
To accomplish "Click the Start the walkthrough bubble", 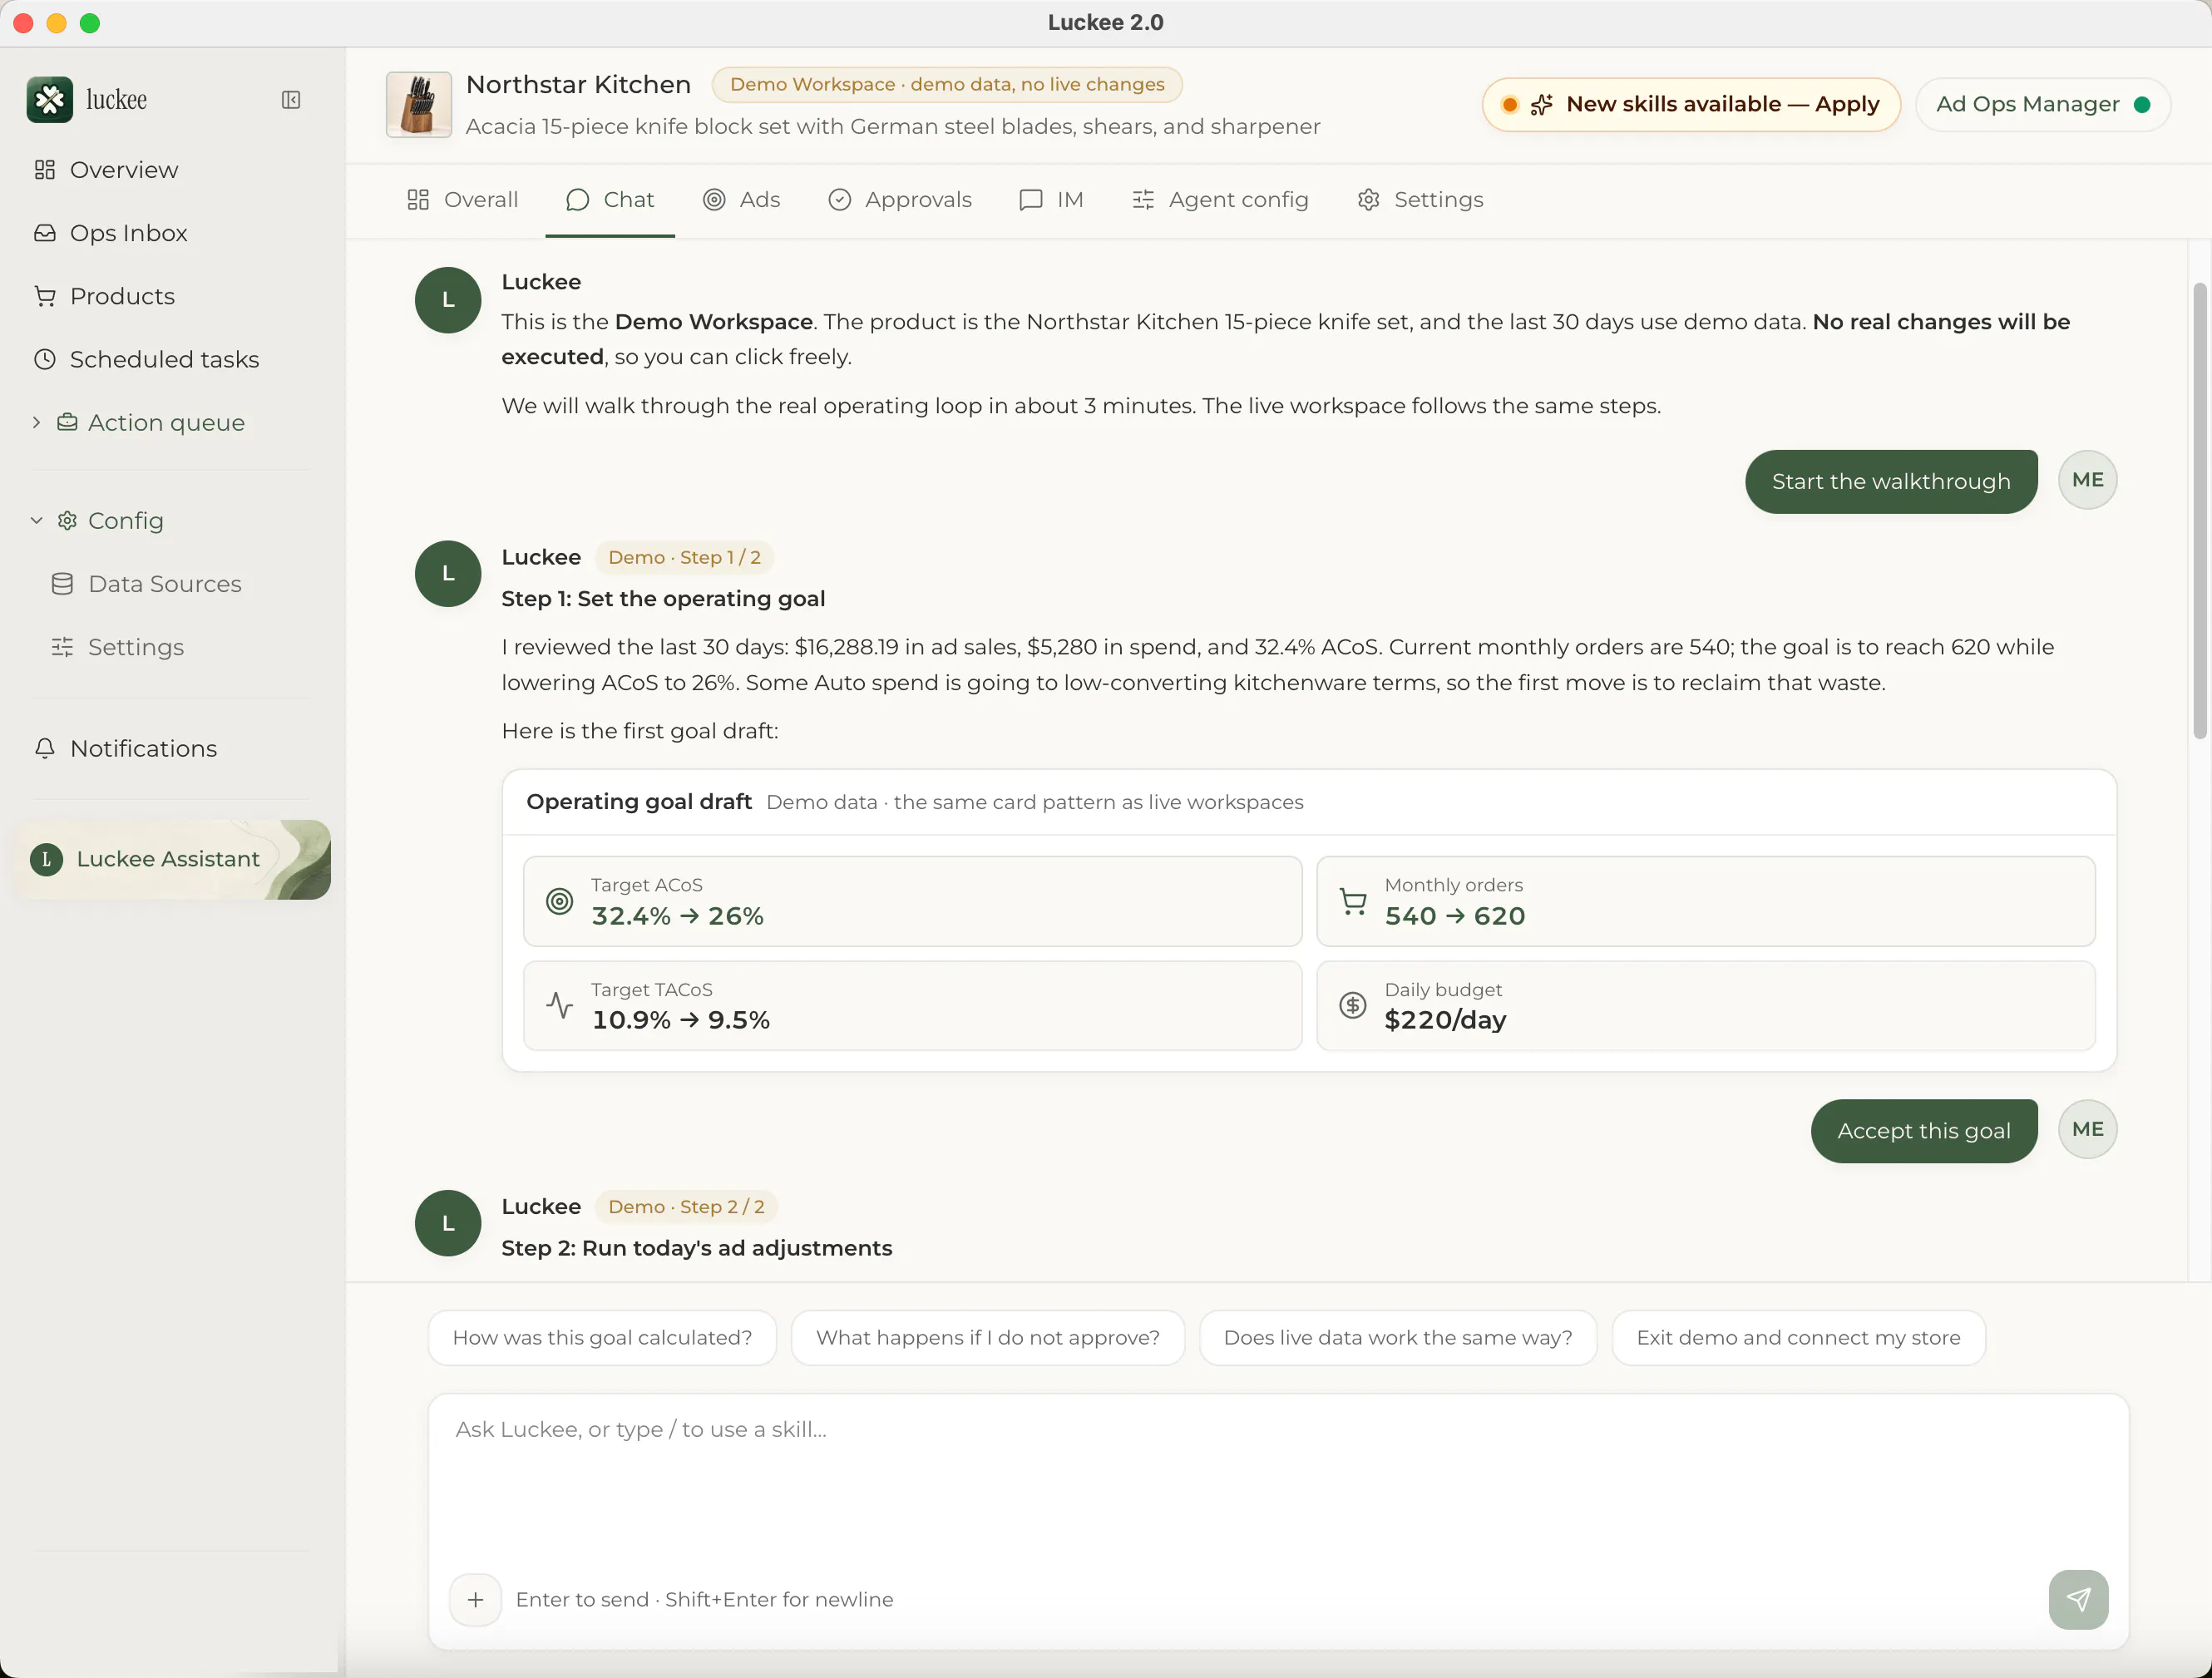I will 1891,482.
